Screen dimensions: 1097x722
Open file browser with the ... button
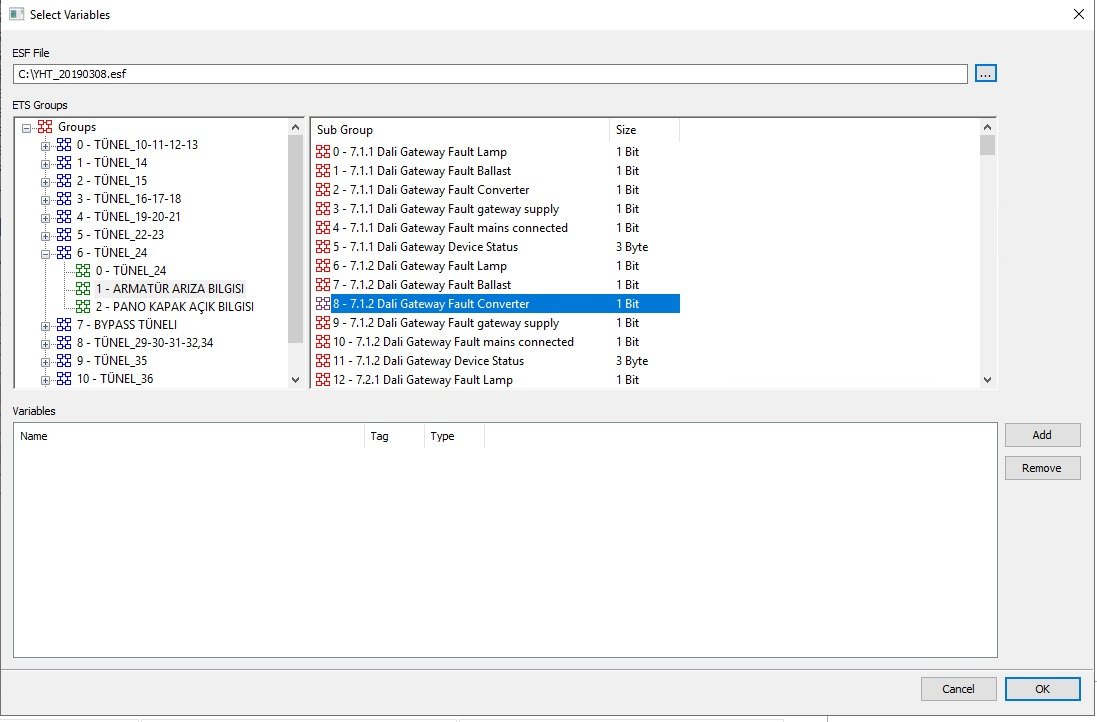pos(986,74)
